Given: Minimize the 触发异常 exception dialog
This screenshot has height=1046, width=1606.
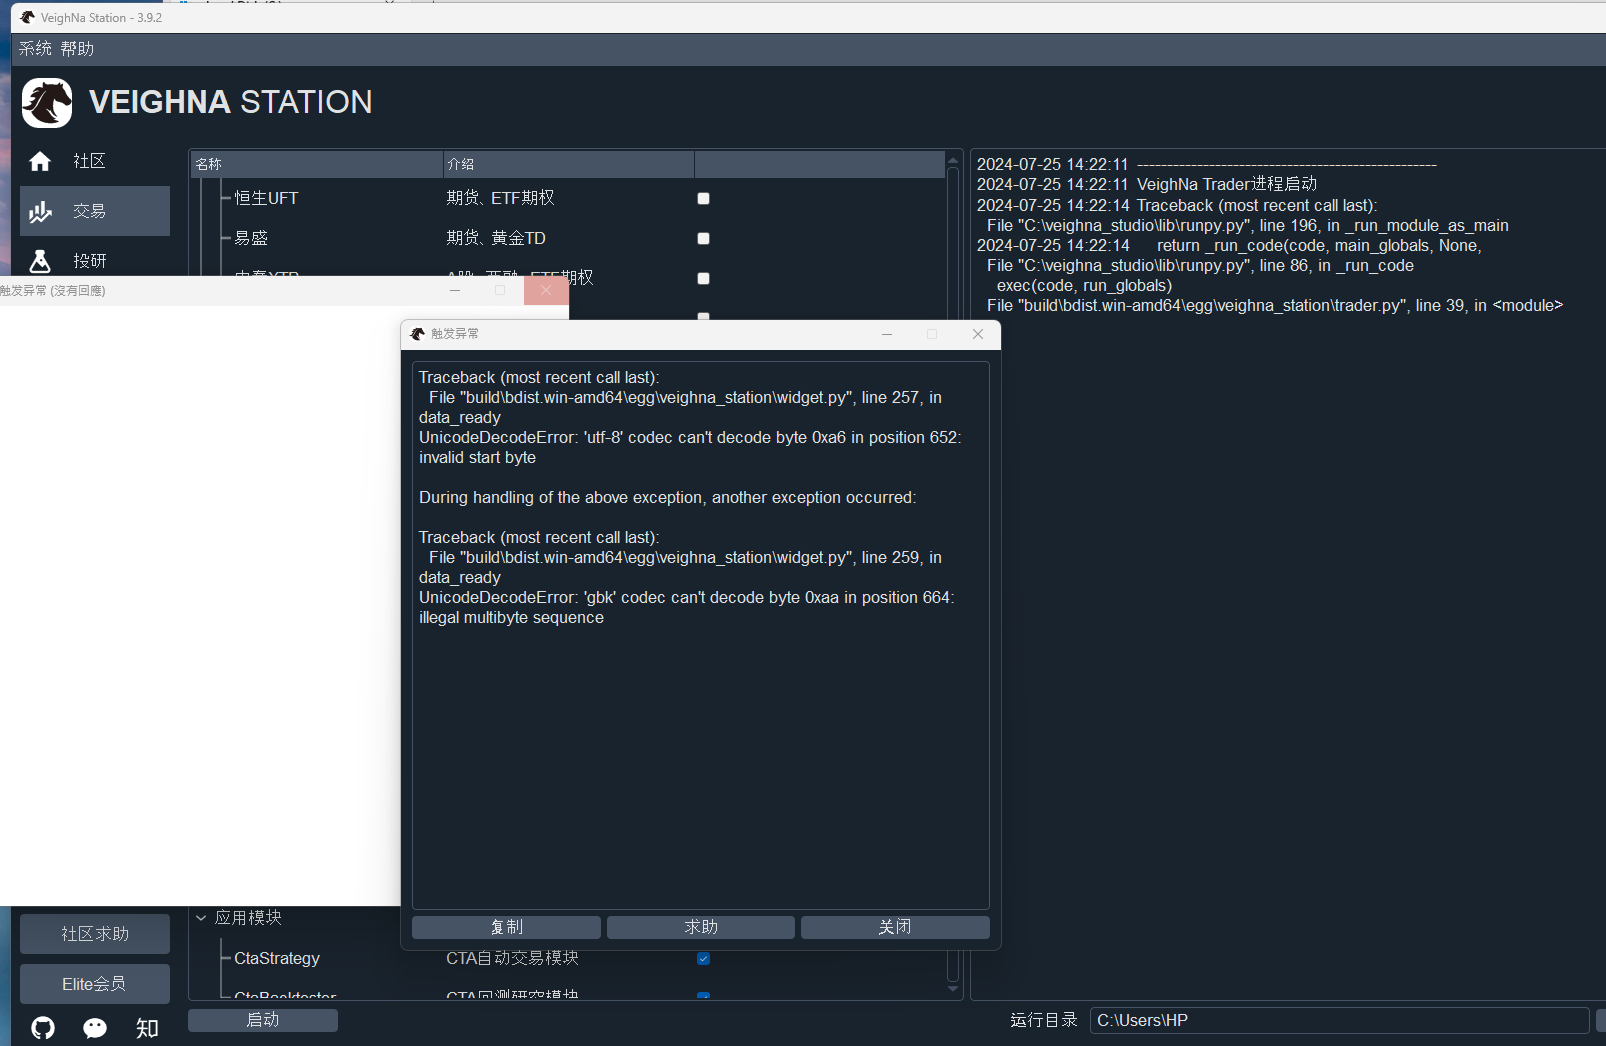Looking at the screenshot, I should 887,334.
